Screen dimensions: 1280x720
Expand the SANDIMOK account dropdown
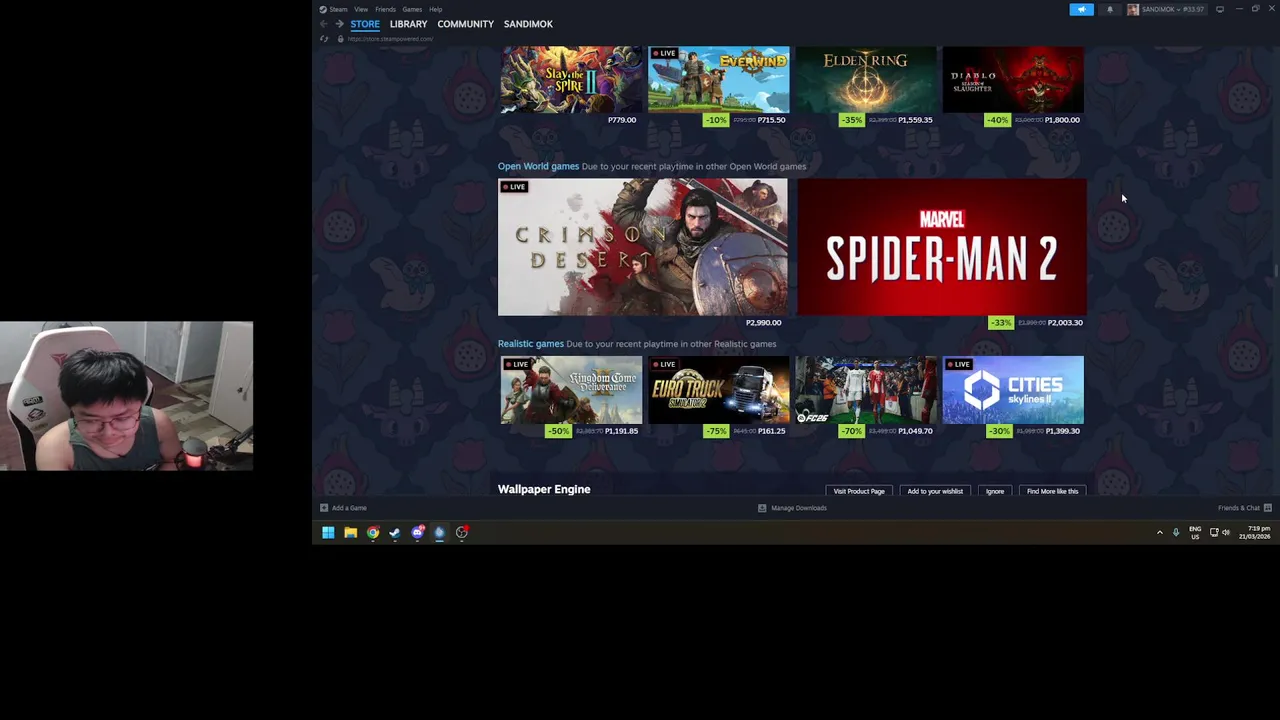pos(1166,9)
